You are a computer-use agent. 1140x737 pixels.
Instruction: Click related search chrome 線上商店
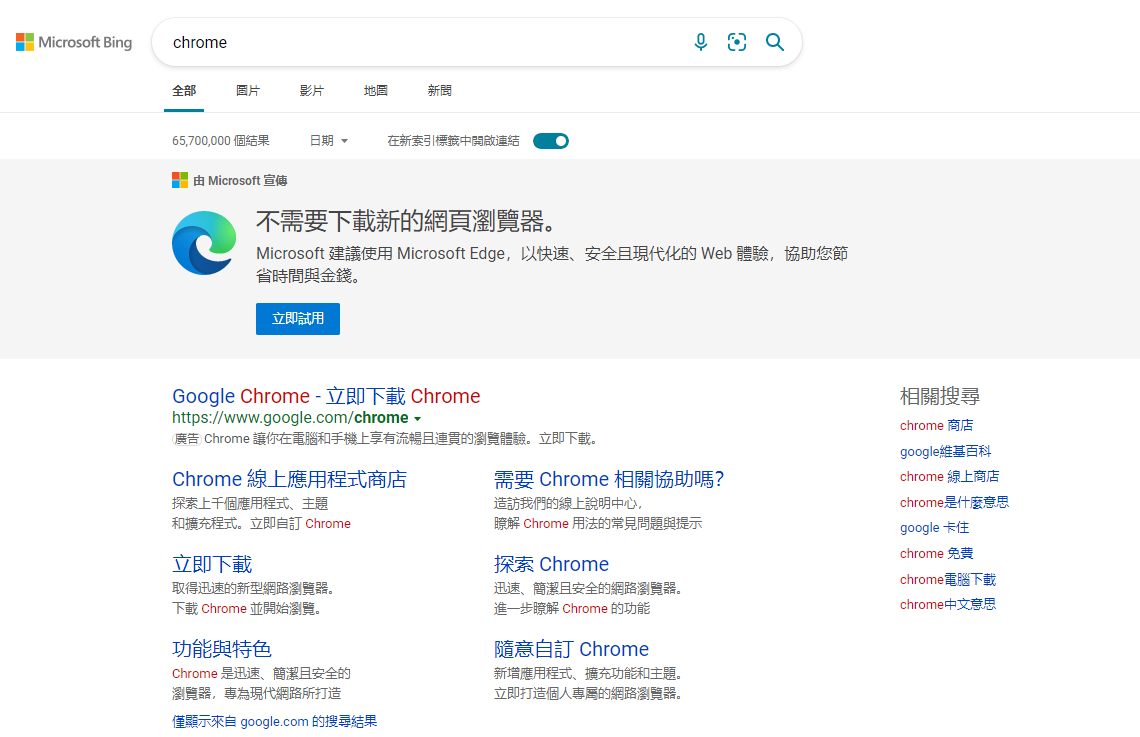click(x=950, y=477)
